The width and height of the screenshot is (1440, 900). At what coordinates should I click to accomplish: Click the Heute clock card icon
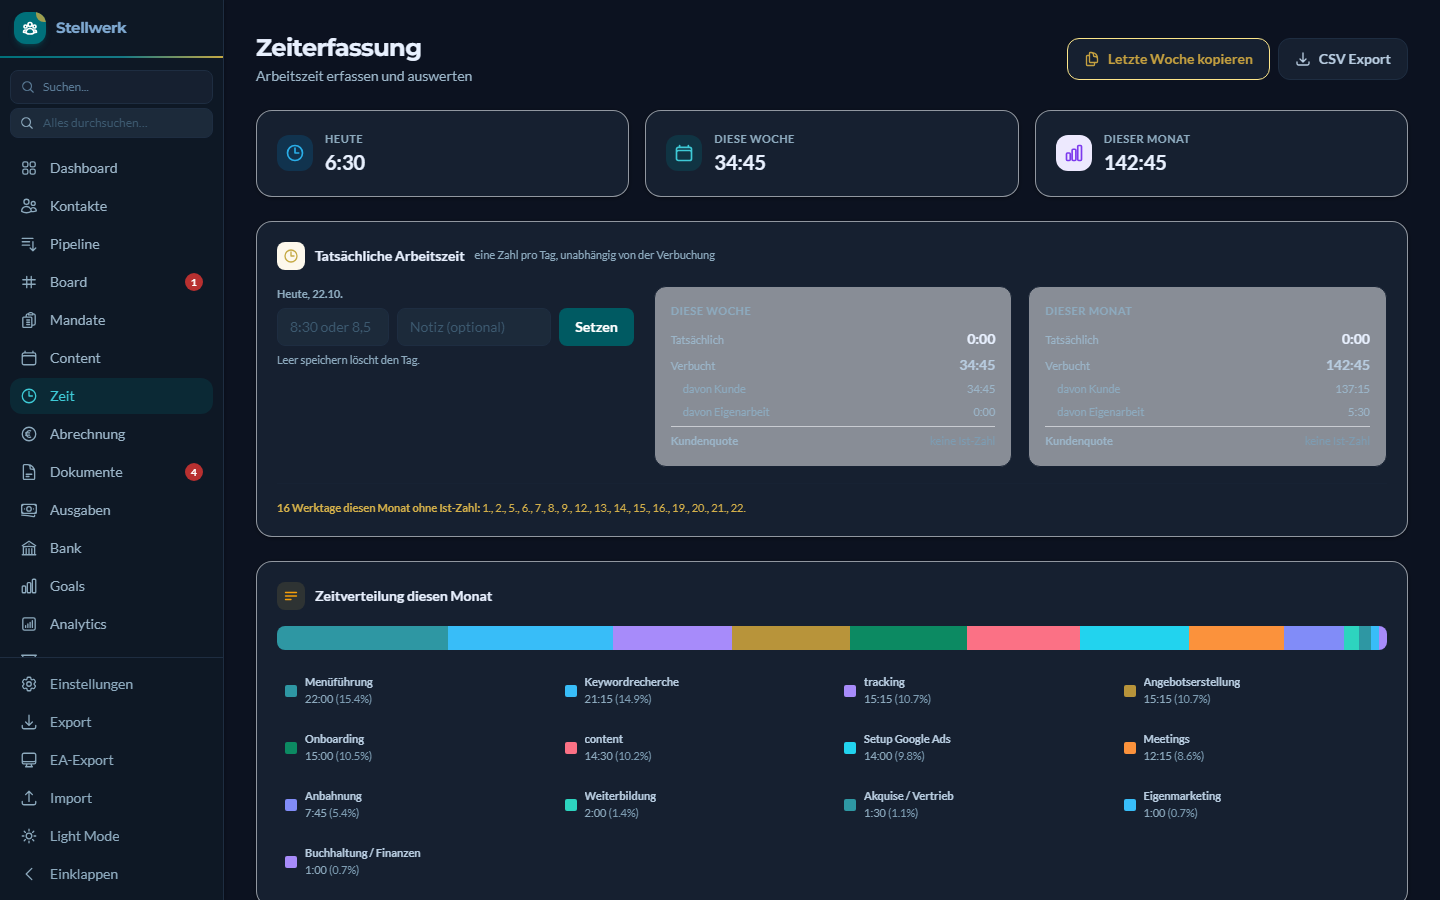pyautogui.click(x=295, y=153)
